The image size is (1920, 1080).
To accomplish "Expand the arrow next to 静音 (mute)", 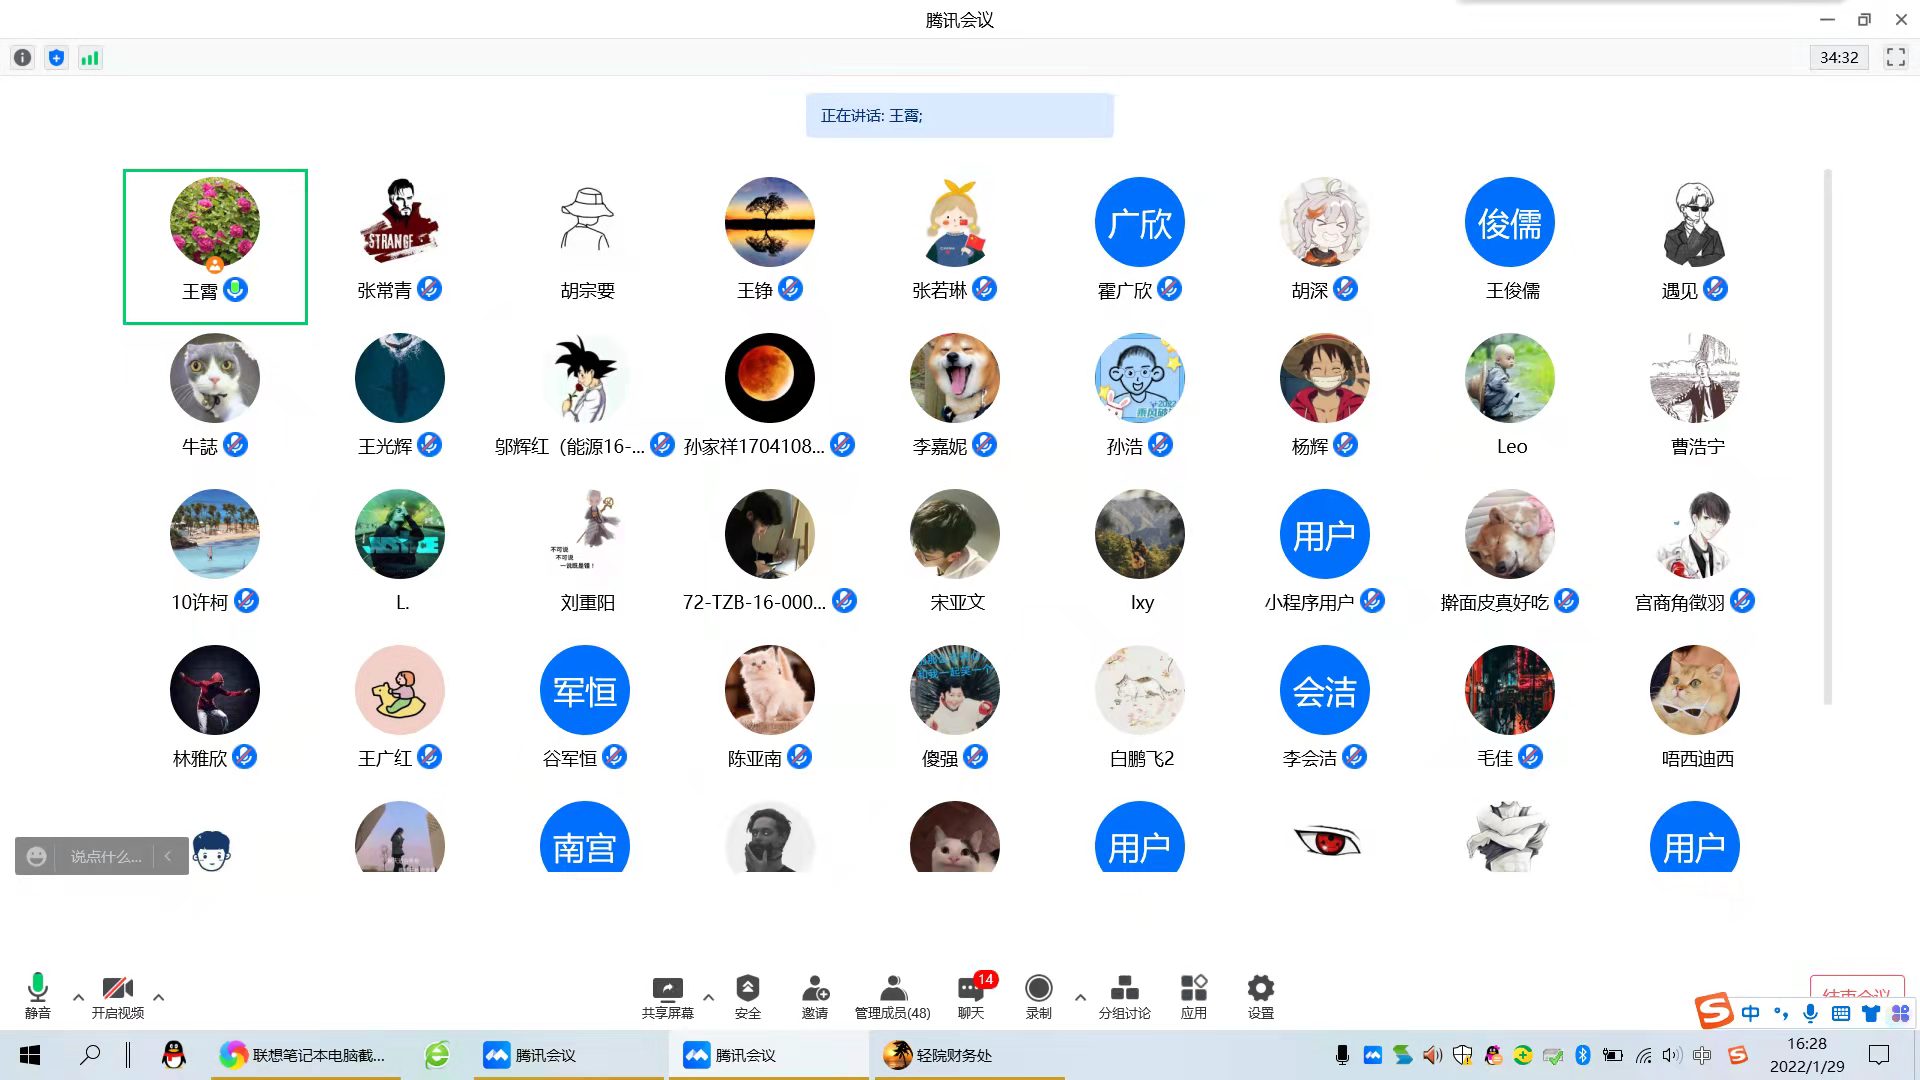I will pyautogui.click(x=78, y=997).
